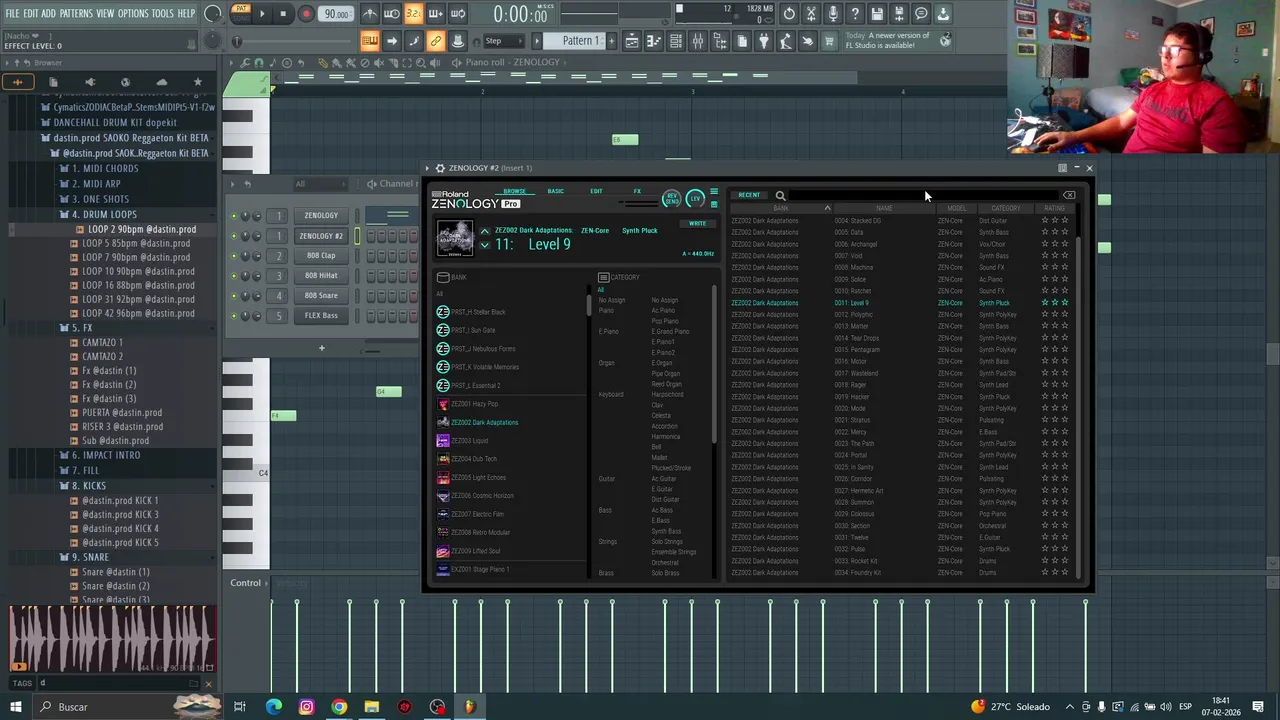Viewport: 1280px width, 720px height.
Task: Switch to ZENOLOGY BASIC tab
Action: (555, 191)
